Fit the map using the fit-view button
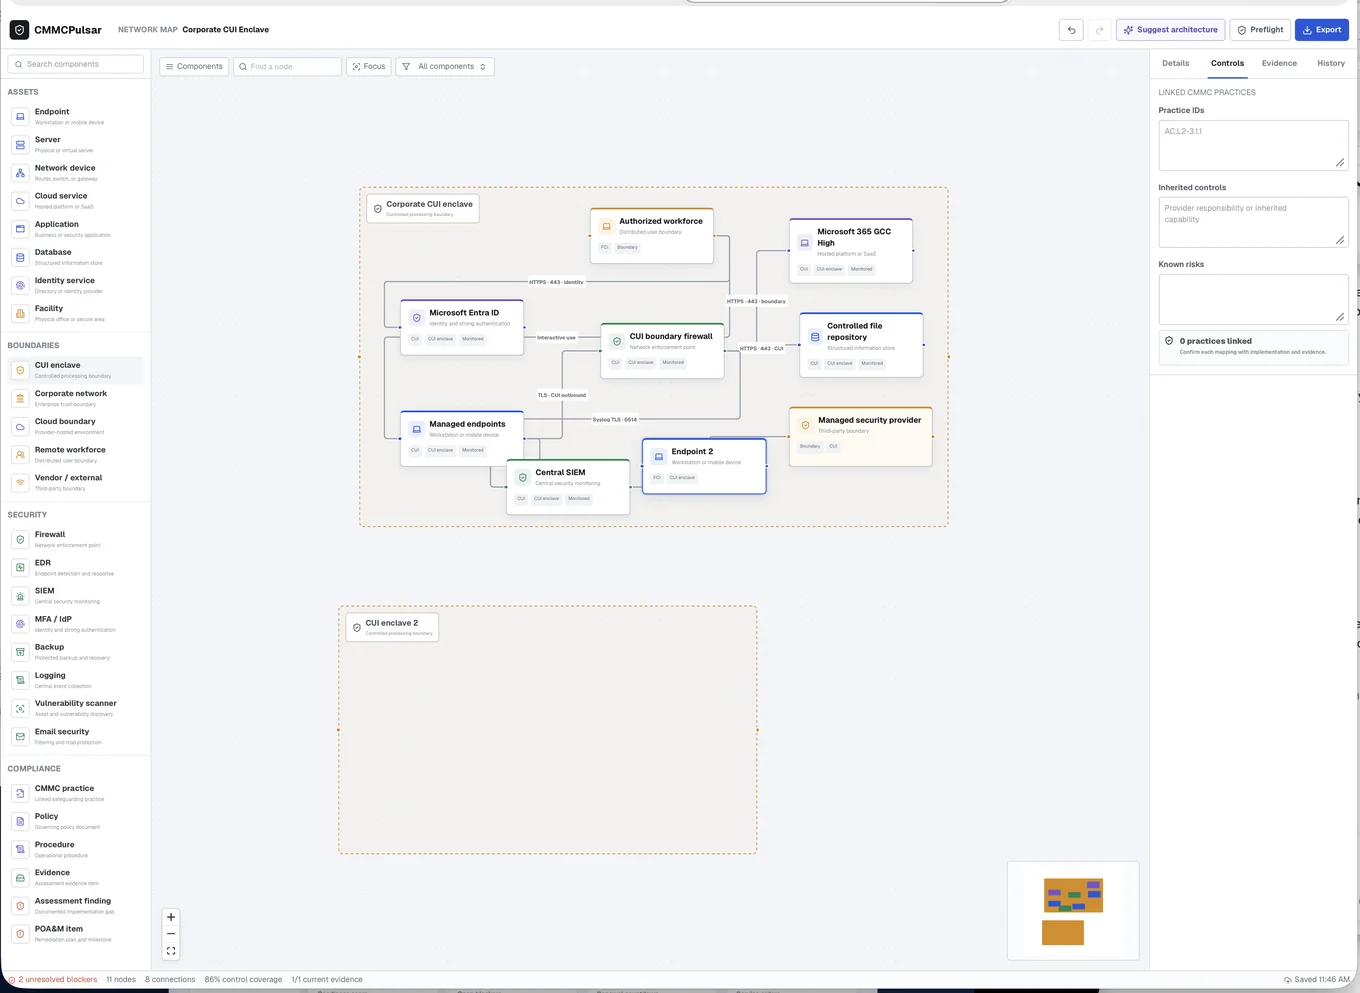Image resolution: width=1360 pixels, height=993 pixels. click(171, 951)
